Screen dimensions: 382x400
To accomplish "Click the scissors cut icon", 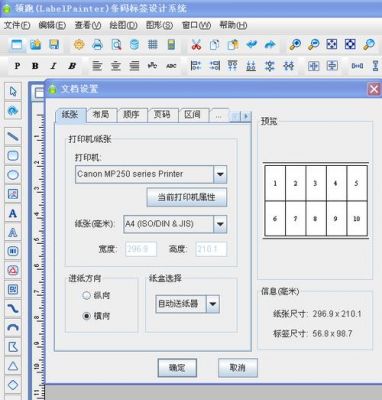I will (x=197, y=44).
